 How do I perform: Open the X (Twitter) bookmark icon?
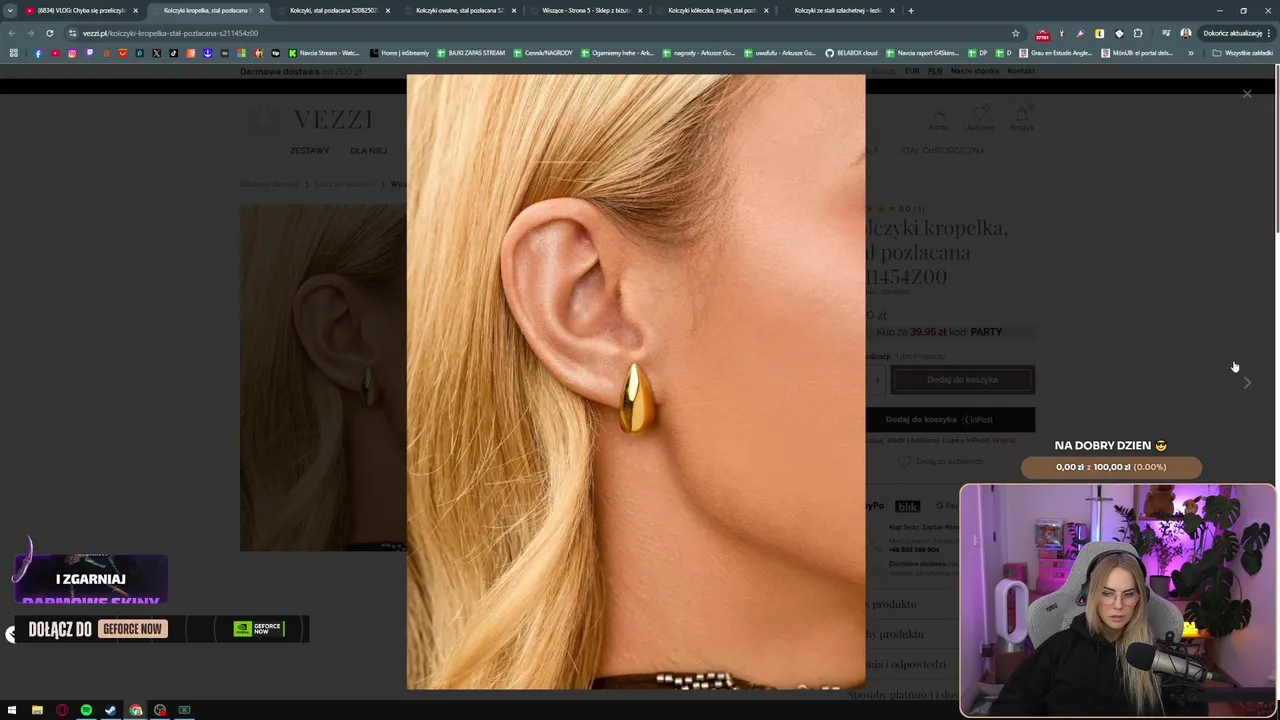[157, 53]
